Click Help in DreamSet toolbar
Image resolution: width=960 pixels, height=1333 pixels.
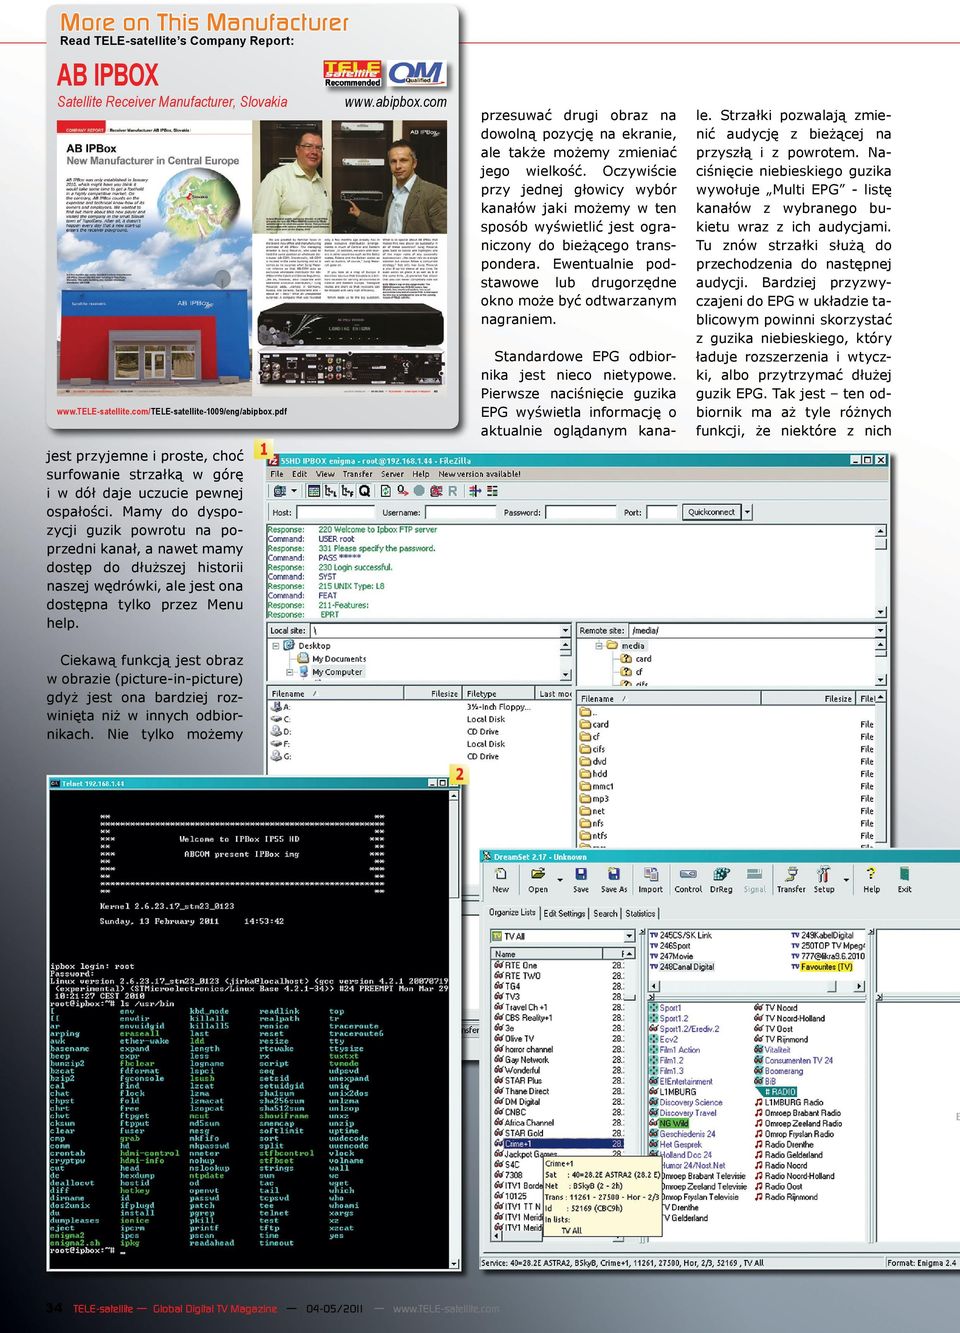[x=871, y=880]
